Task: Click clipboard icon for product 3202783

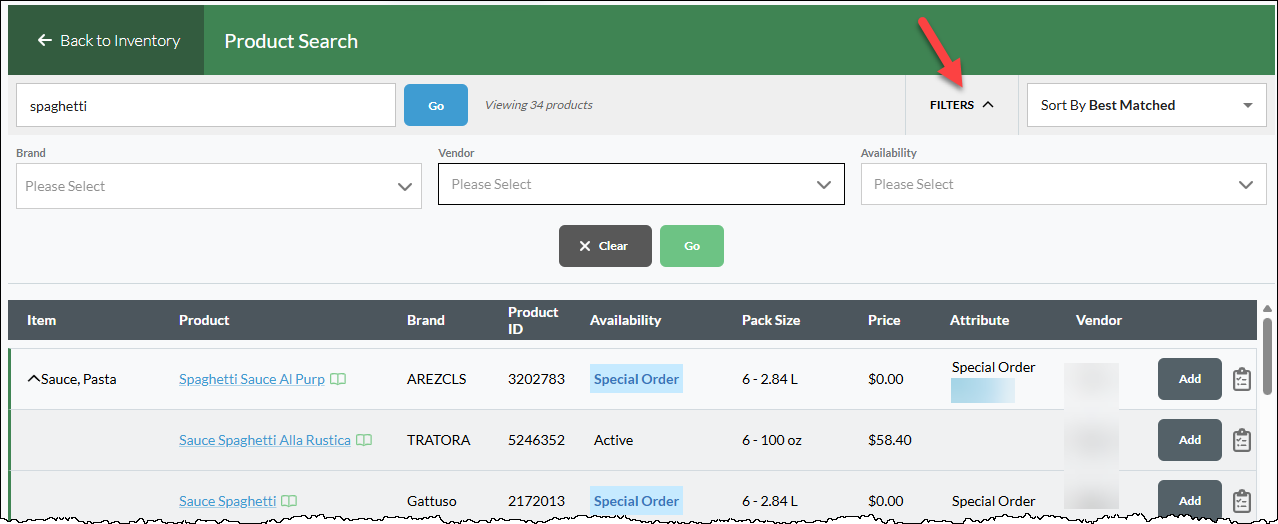Action: click(x=1242, y=379)
